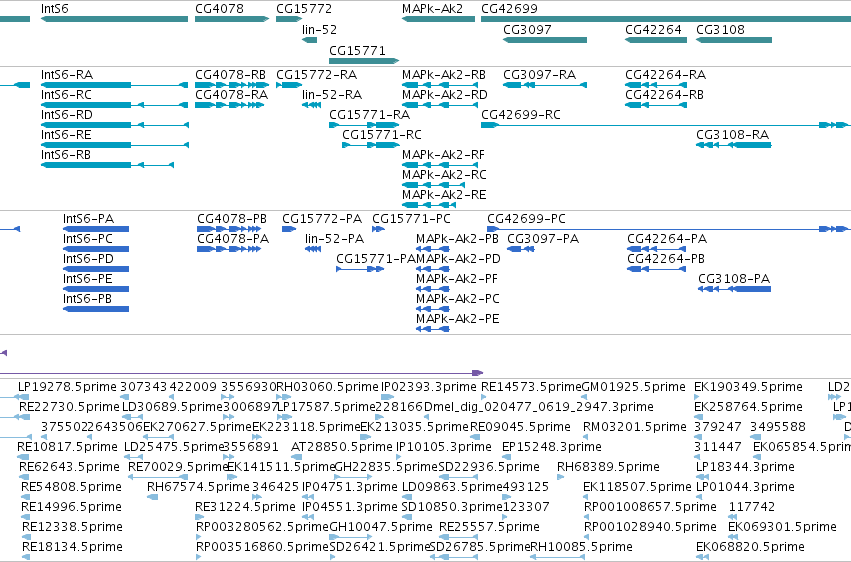Screen dimensions: 851x562
Task: Select transcript MAPk-Ak2-RE
Action: pyautogui.click(x=429, y=205)
